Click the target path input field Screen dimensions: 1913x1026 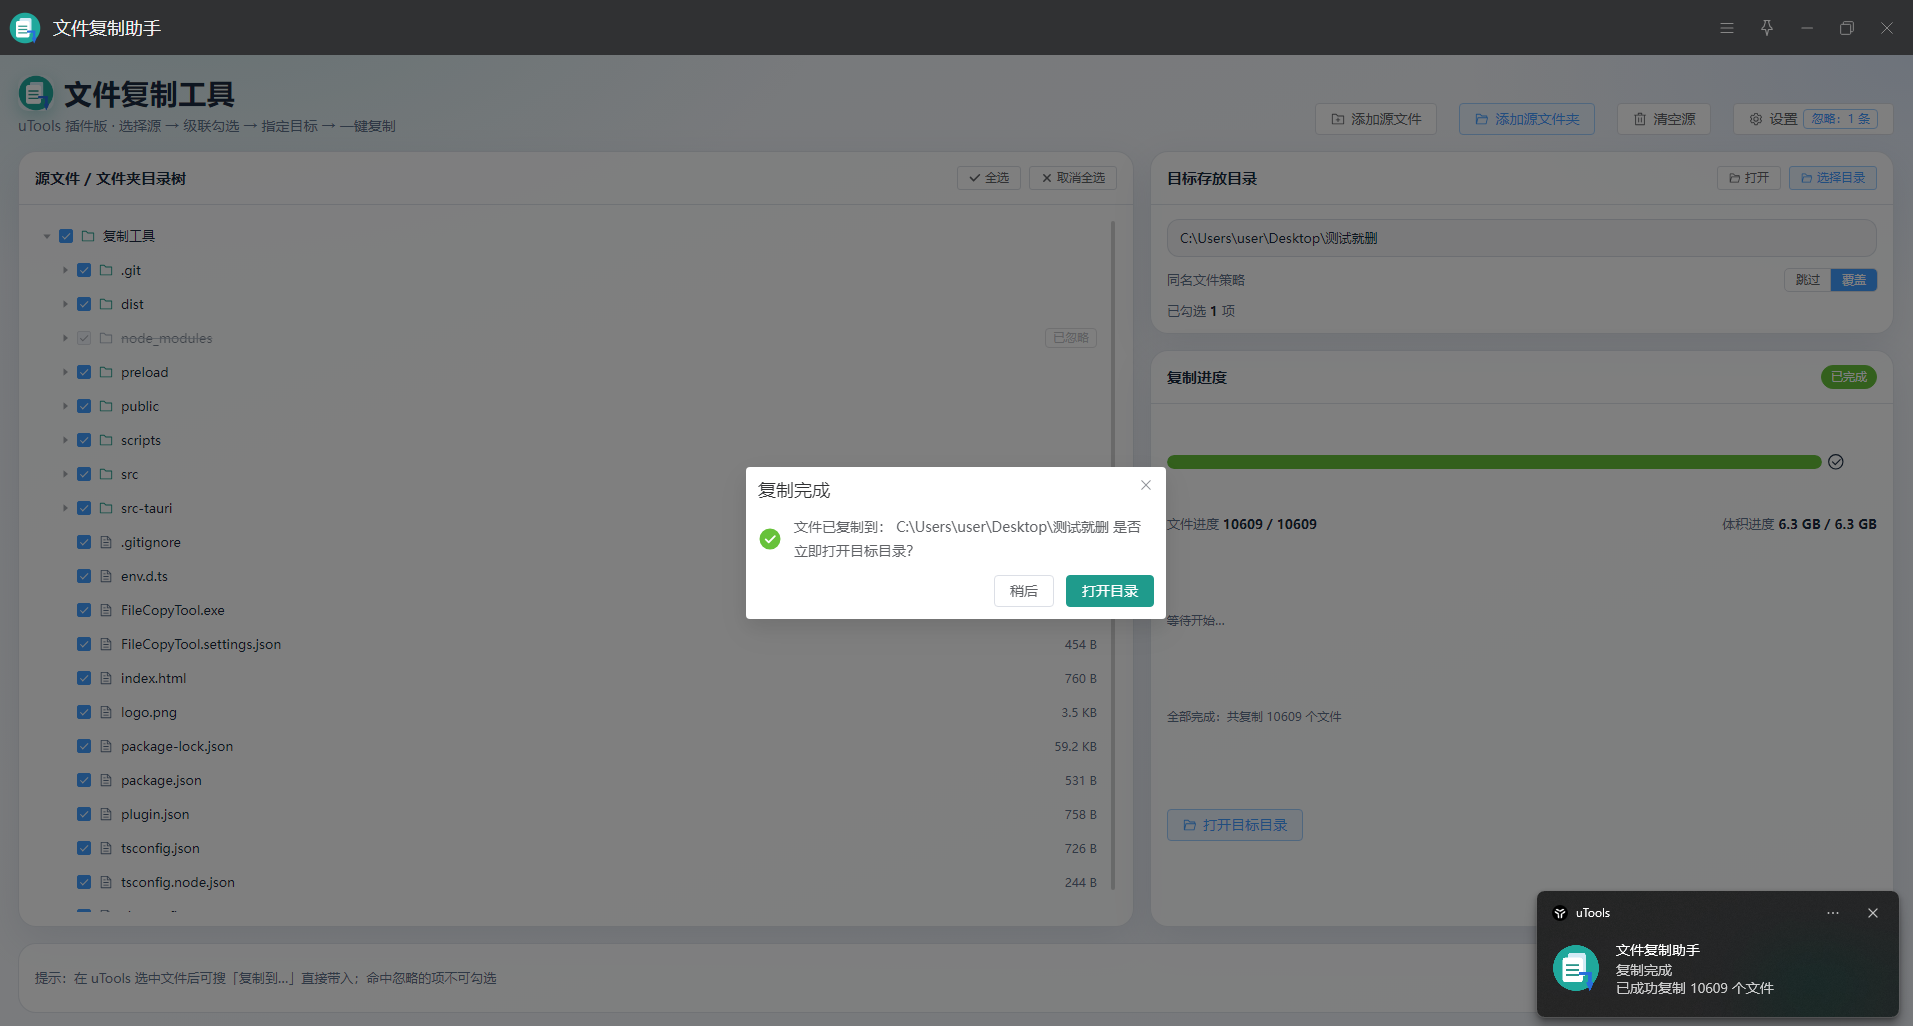tap(1522, 238)
